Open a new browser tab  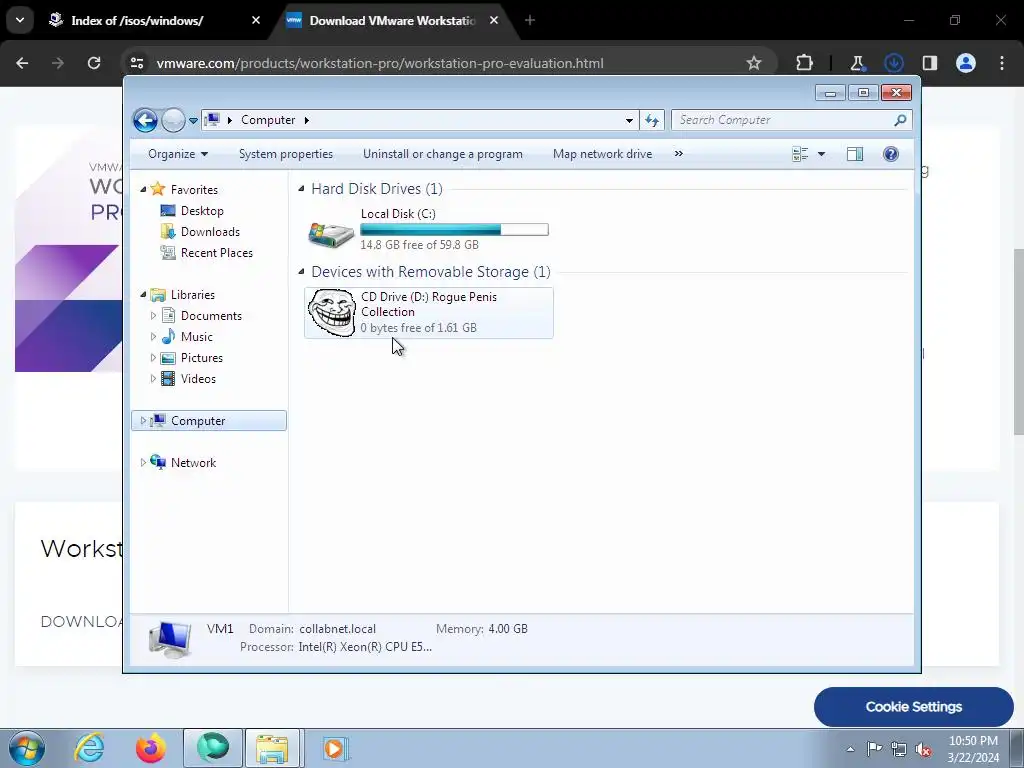point(530,20)
